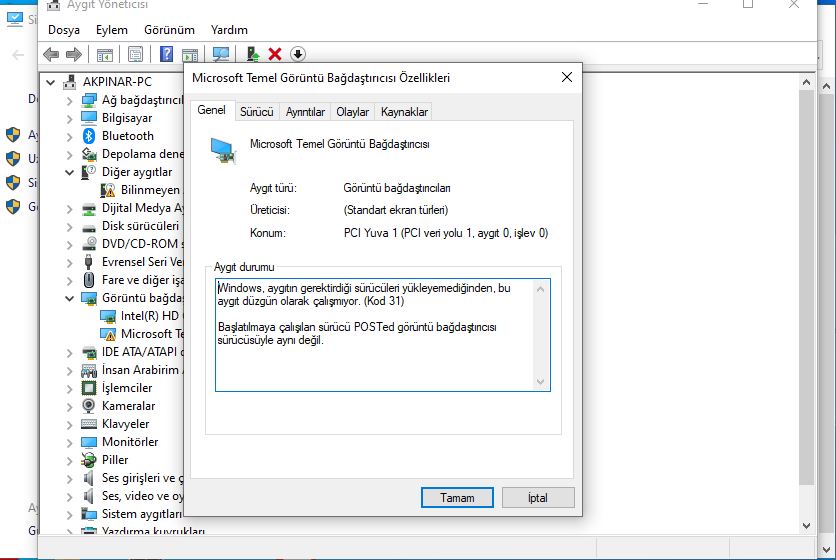This screenshot has width=836, height=560.
Task: Click the status box scrollbar up arrow
Action: tap(541, 289)
